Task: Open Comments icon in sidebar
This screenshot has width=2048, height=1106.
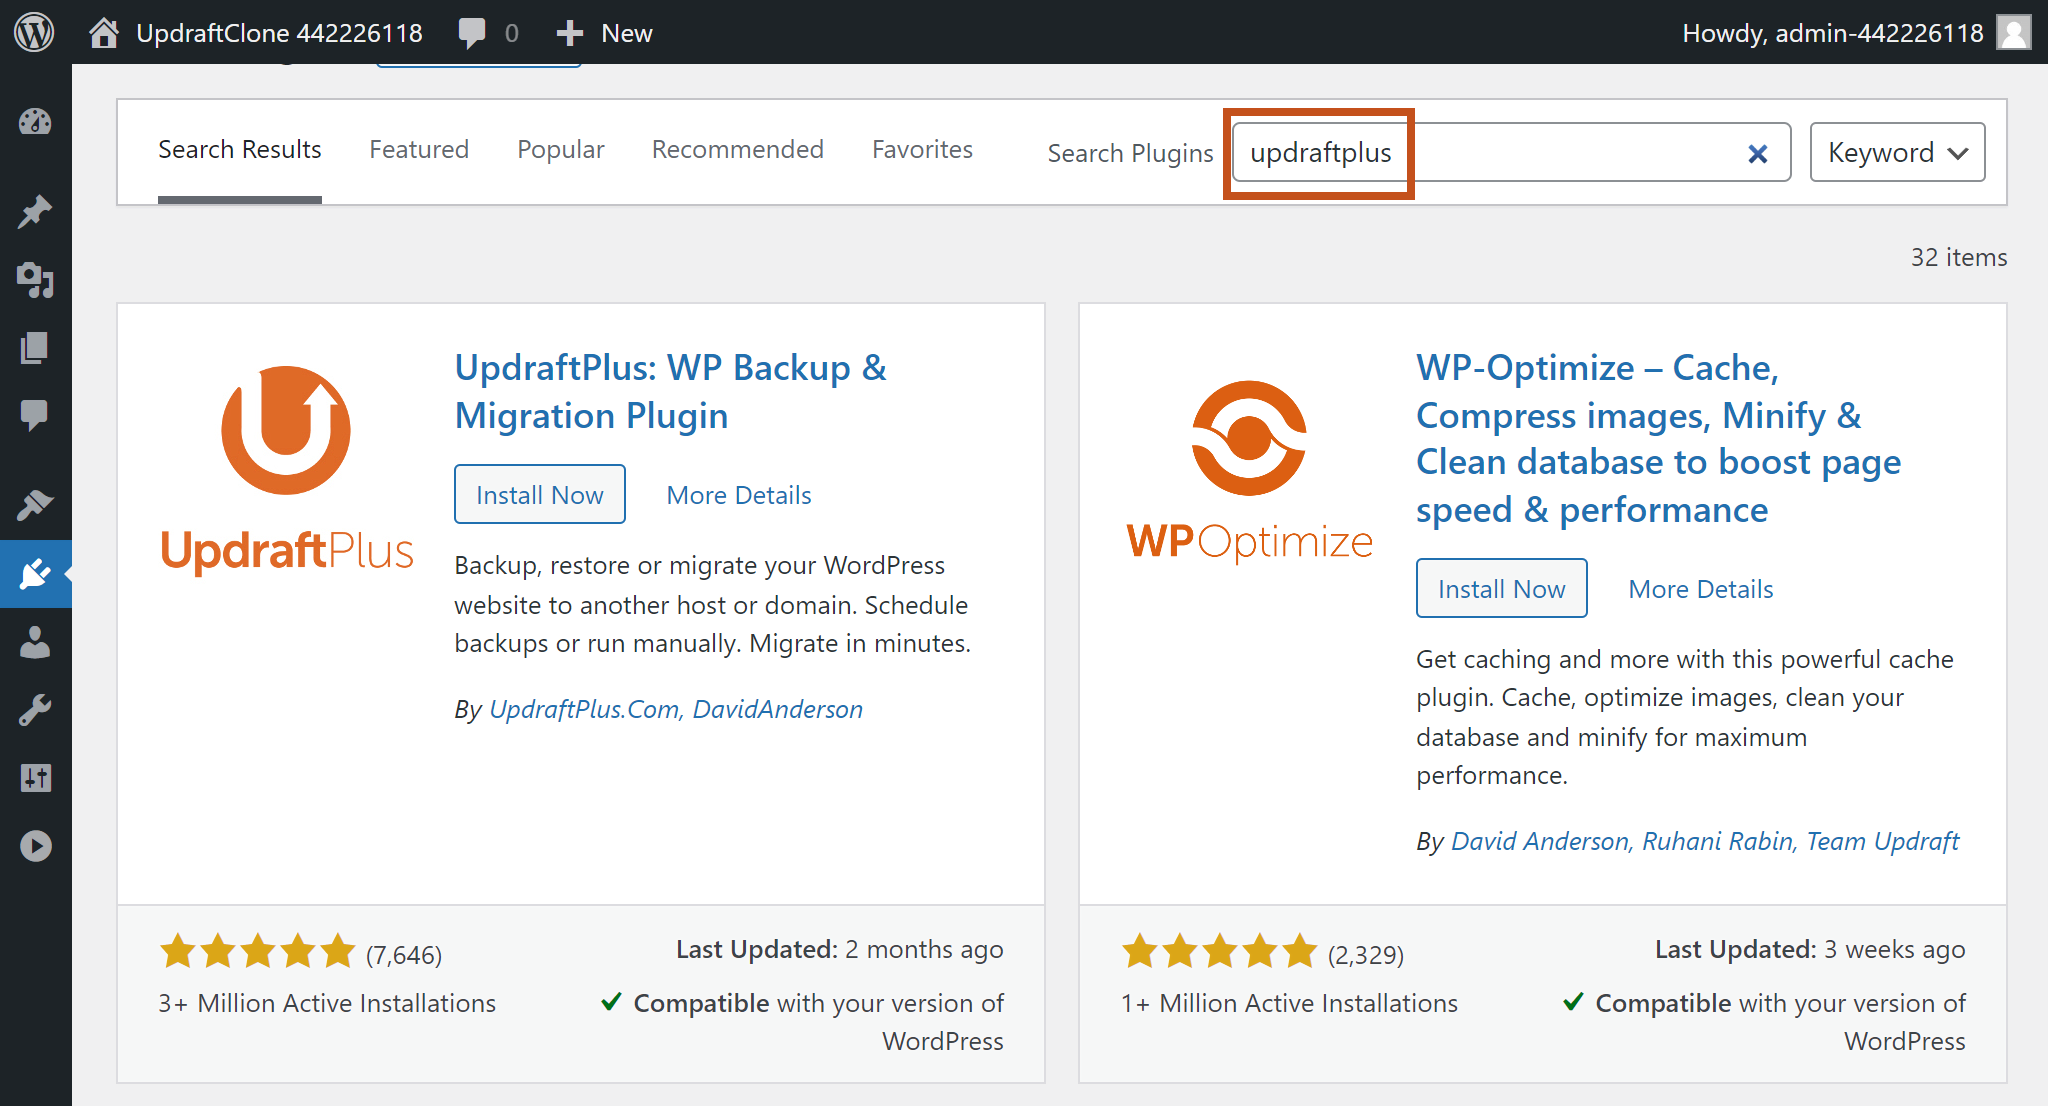Action: (36, 415)
